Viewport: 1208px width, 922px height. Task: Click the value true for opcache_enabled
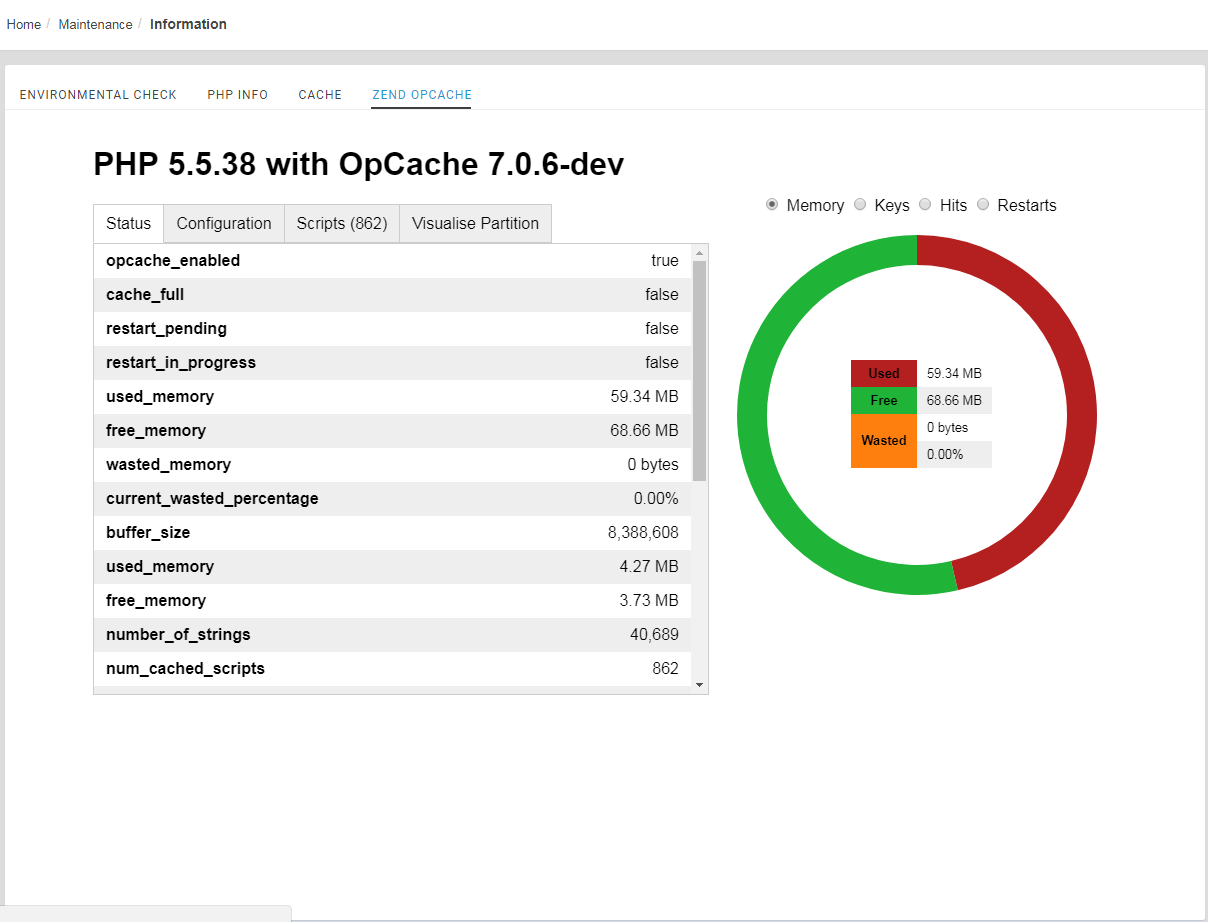(x=665, y=261)
